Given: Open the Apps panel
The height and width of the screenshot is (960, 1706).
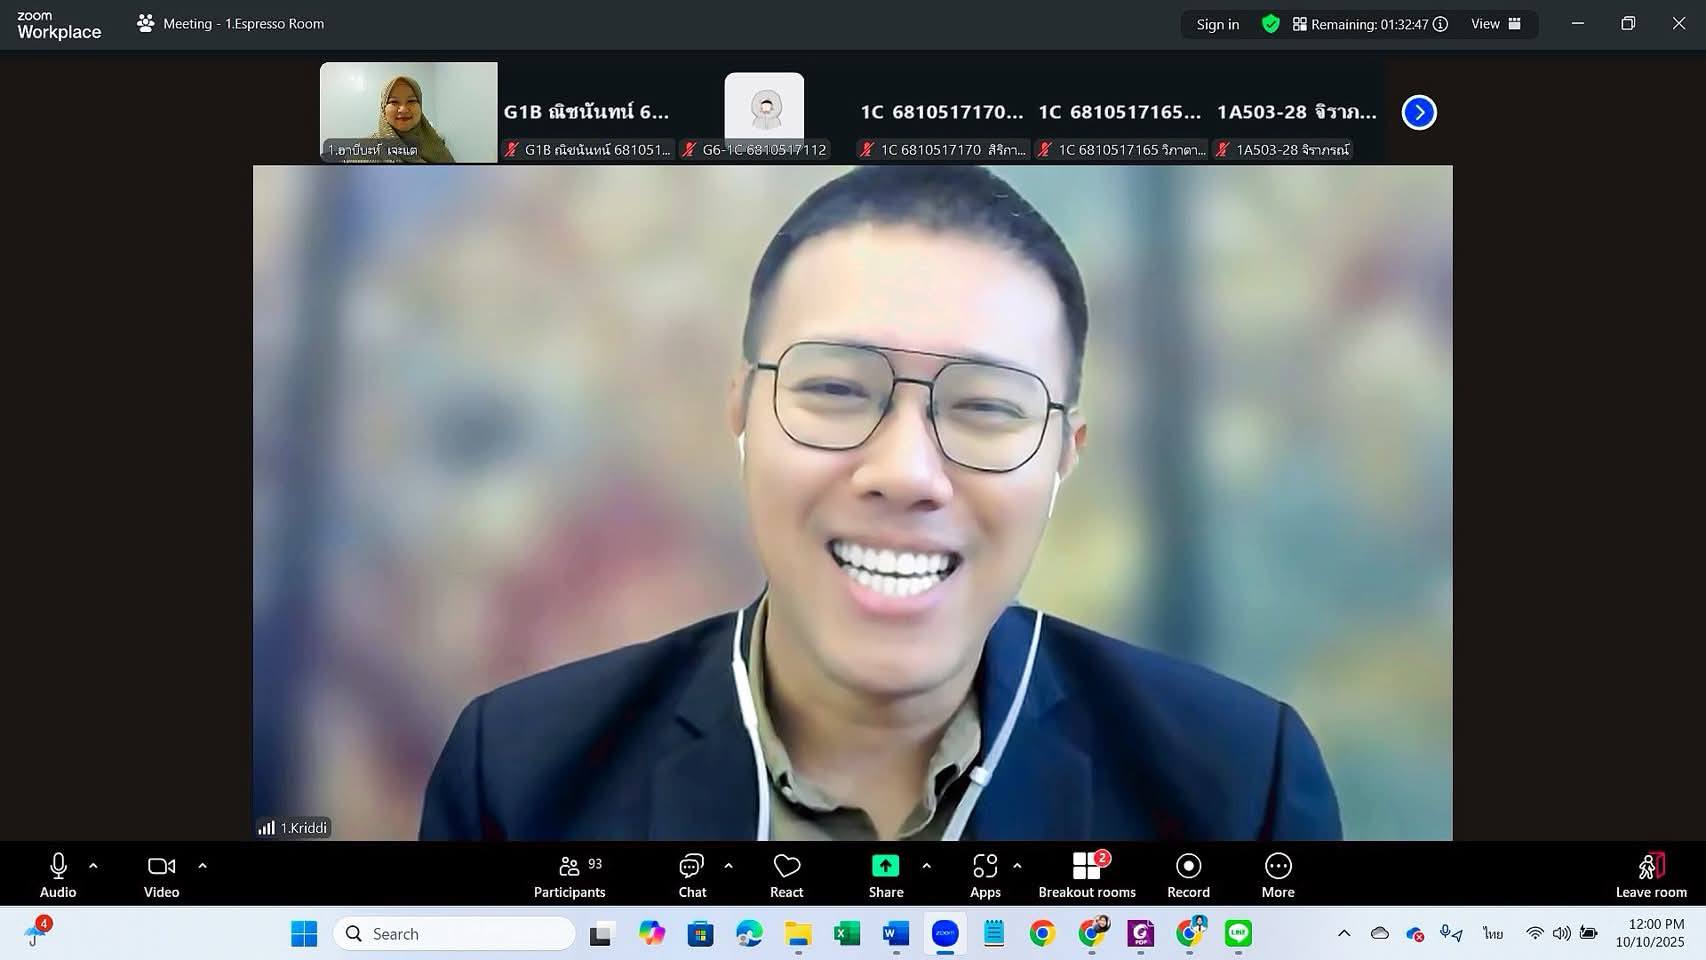Looking at the screenshot, I should point(984,875).
